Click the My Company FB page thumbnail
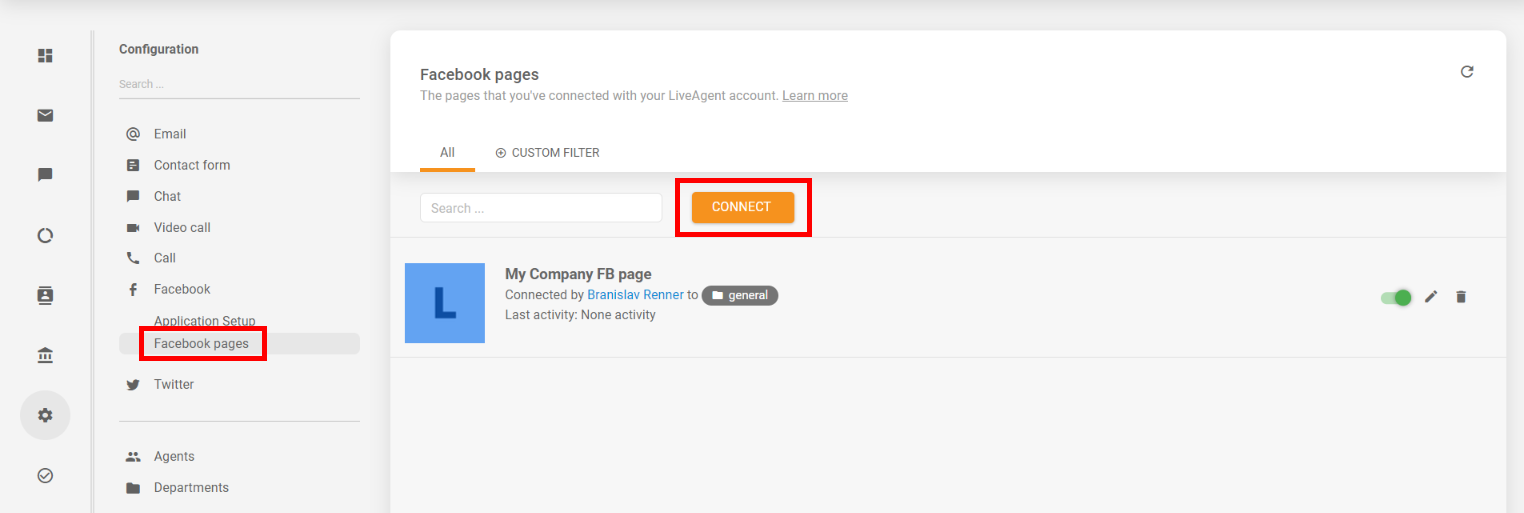 pos(445,303)
